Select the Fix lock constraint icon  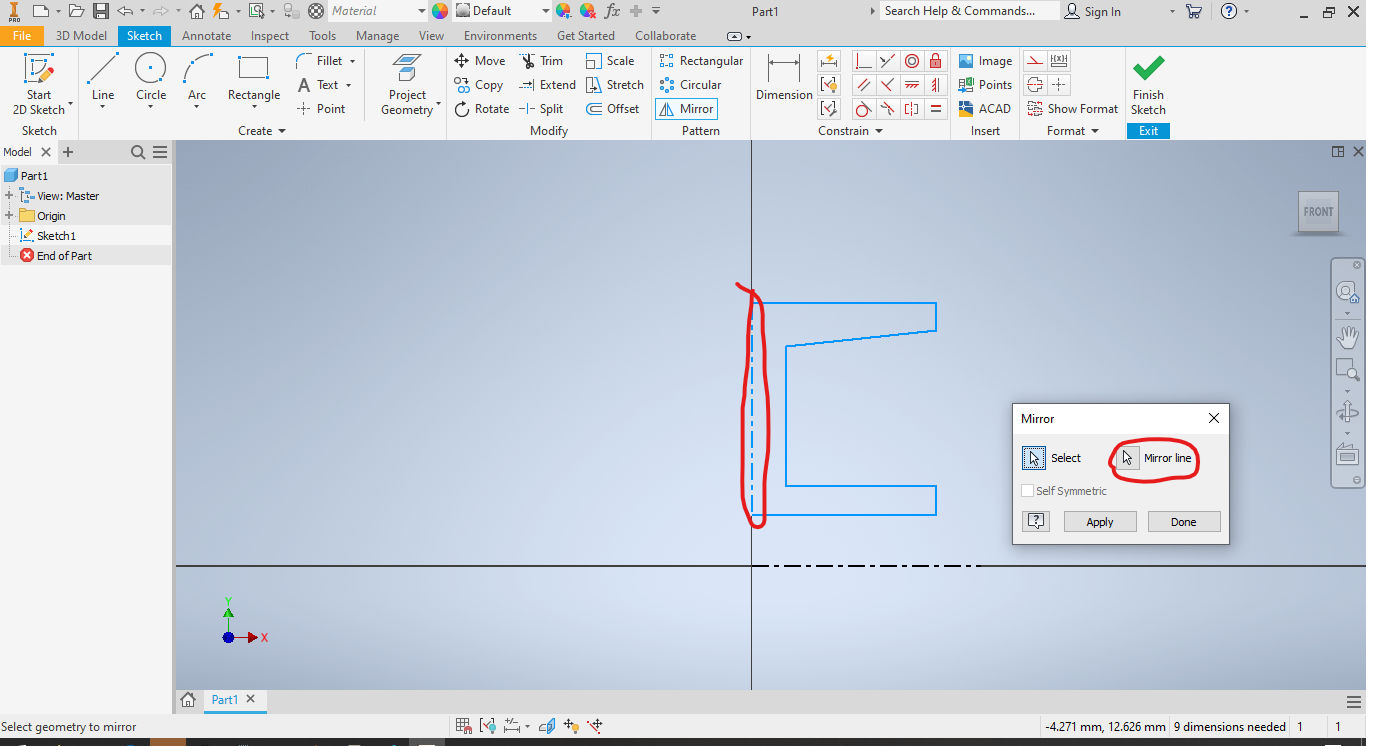pos(935,61)
